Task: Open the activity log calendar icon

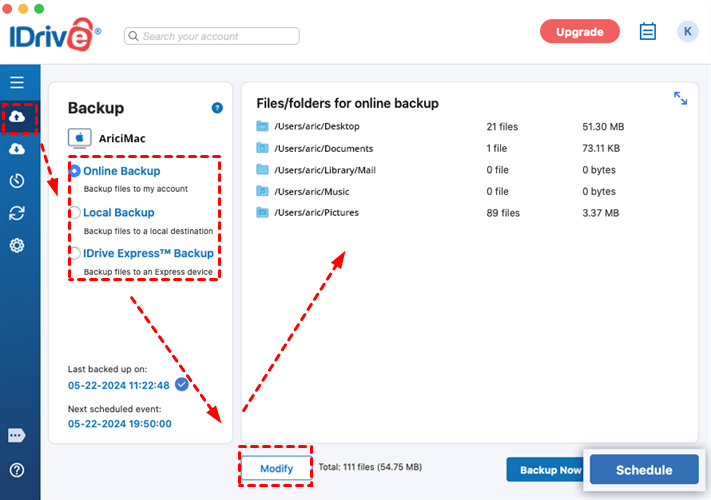Action: 648,31
